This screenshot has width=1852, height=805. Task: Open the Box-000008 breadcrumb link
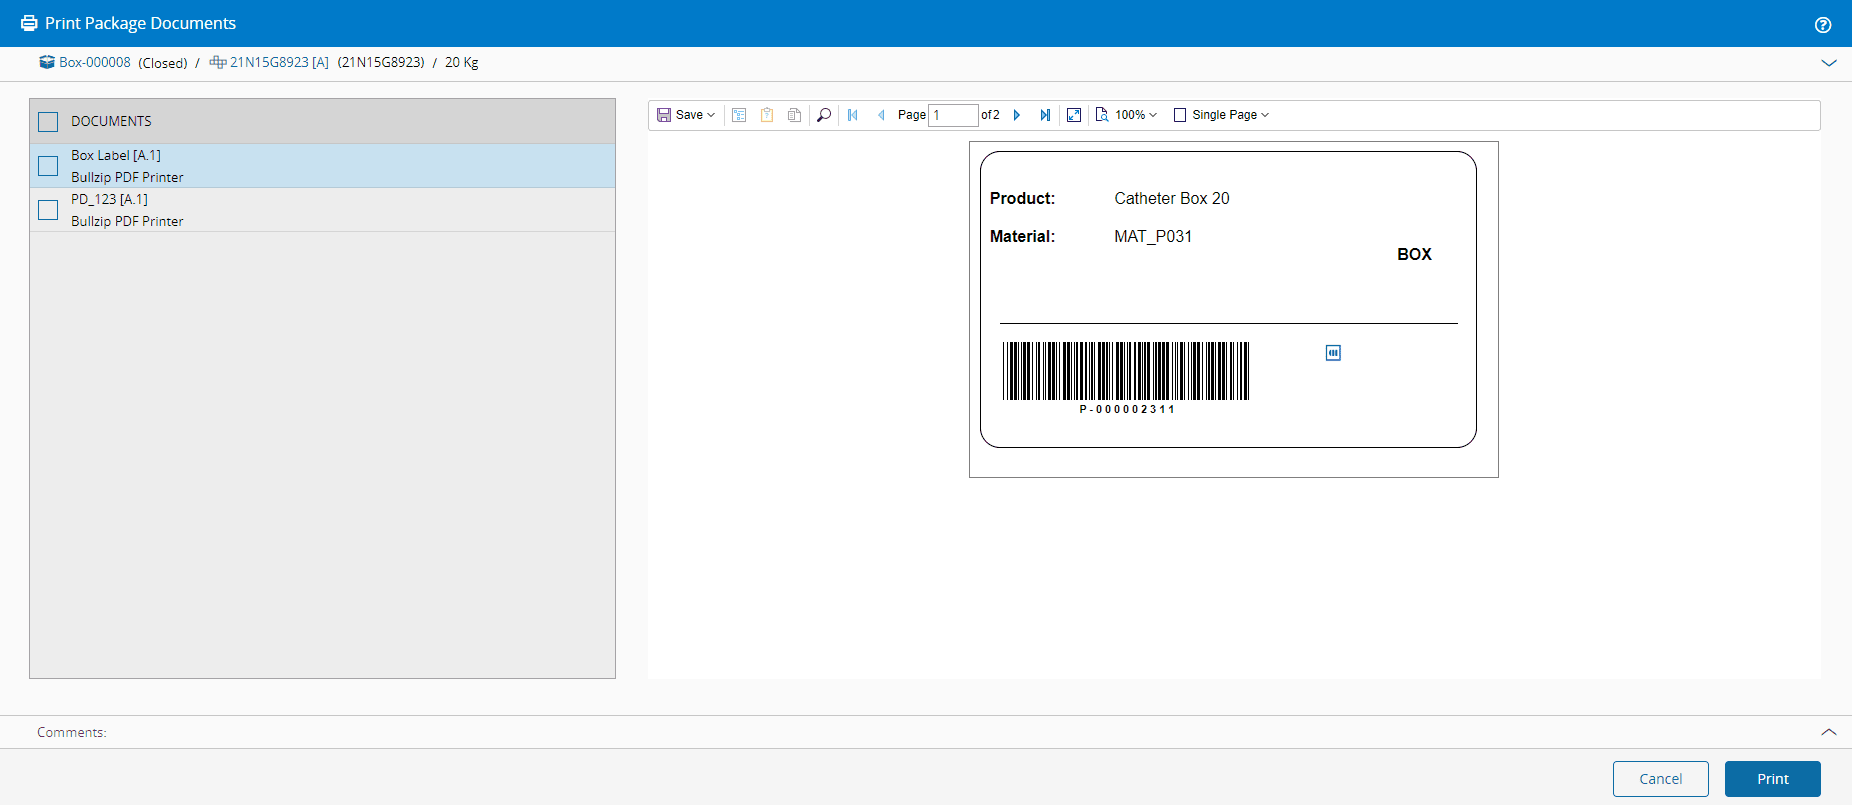(x=94, y=62)
